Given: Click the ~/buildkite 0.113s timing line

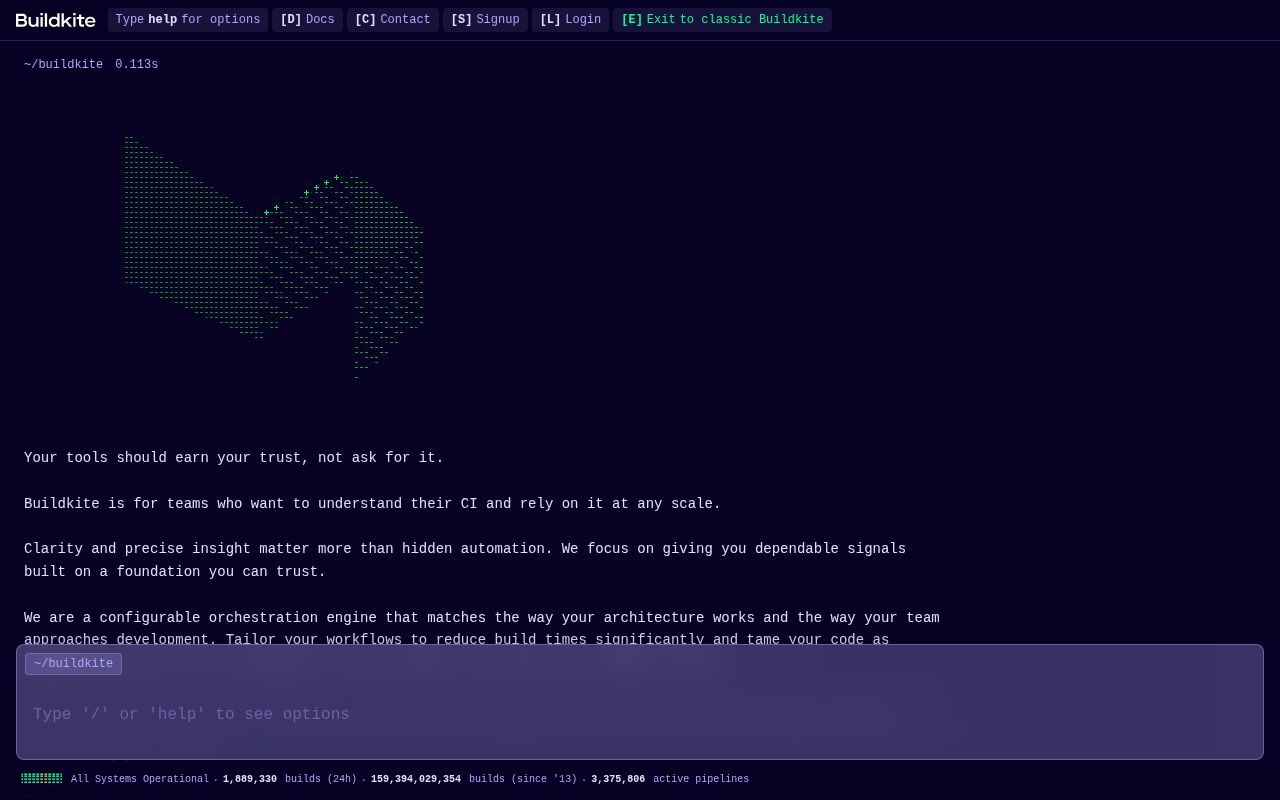Looking at the screenshot, I should (x=90, y=64).
